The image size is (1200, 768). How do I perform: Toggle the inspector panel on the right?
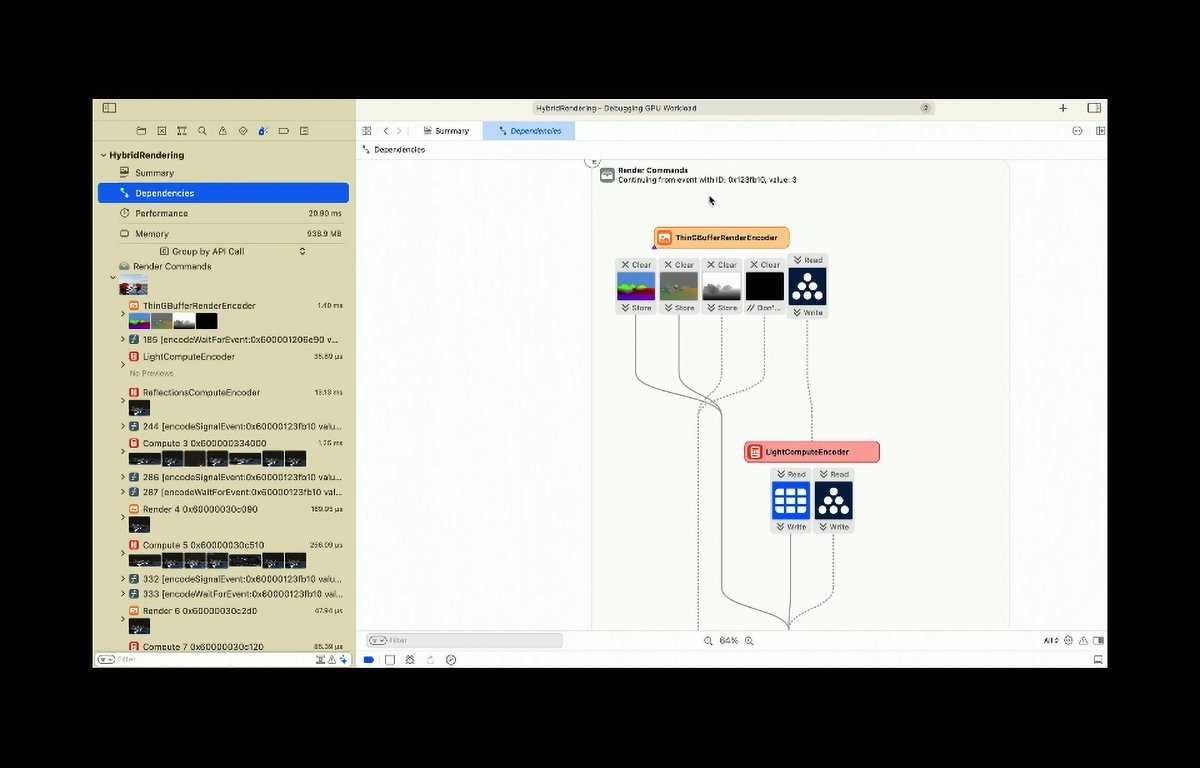[1094, 108]
